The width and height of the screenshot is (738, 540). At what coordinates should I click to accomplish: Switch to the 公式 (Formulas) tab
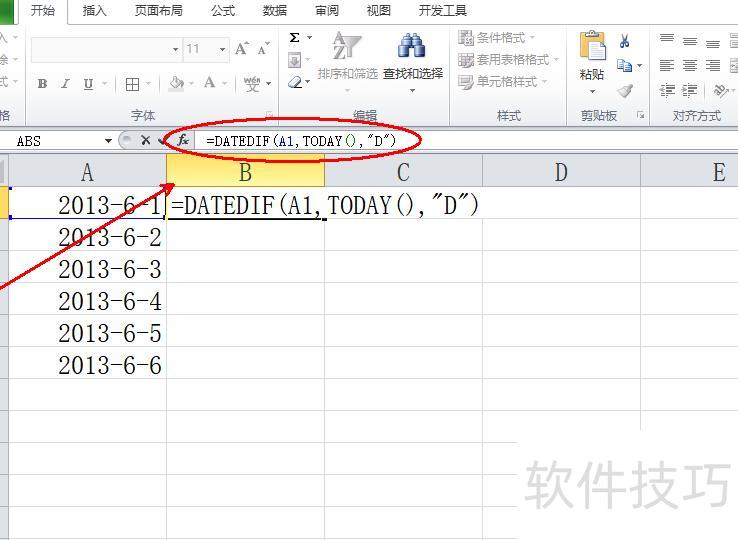click(x=223, y=10)
